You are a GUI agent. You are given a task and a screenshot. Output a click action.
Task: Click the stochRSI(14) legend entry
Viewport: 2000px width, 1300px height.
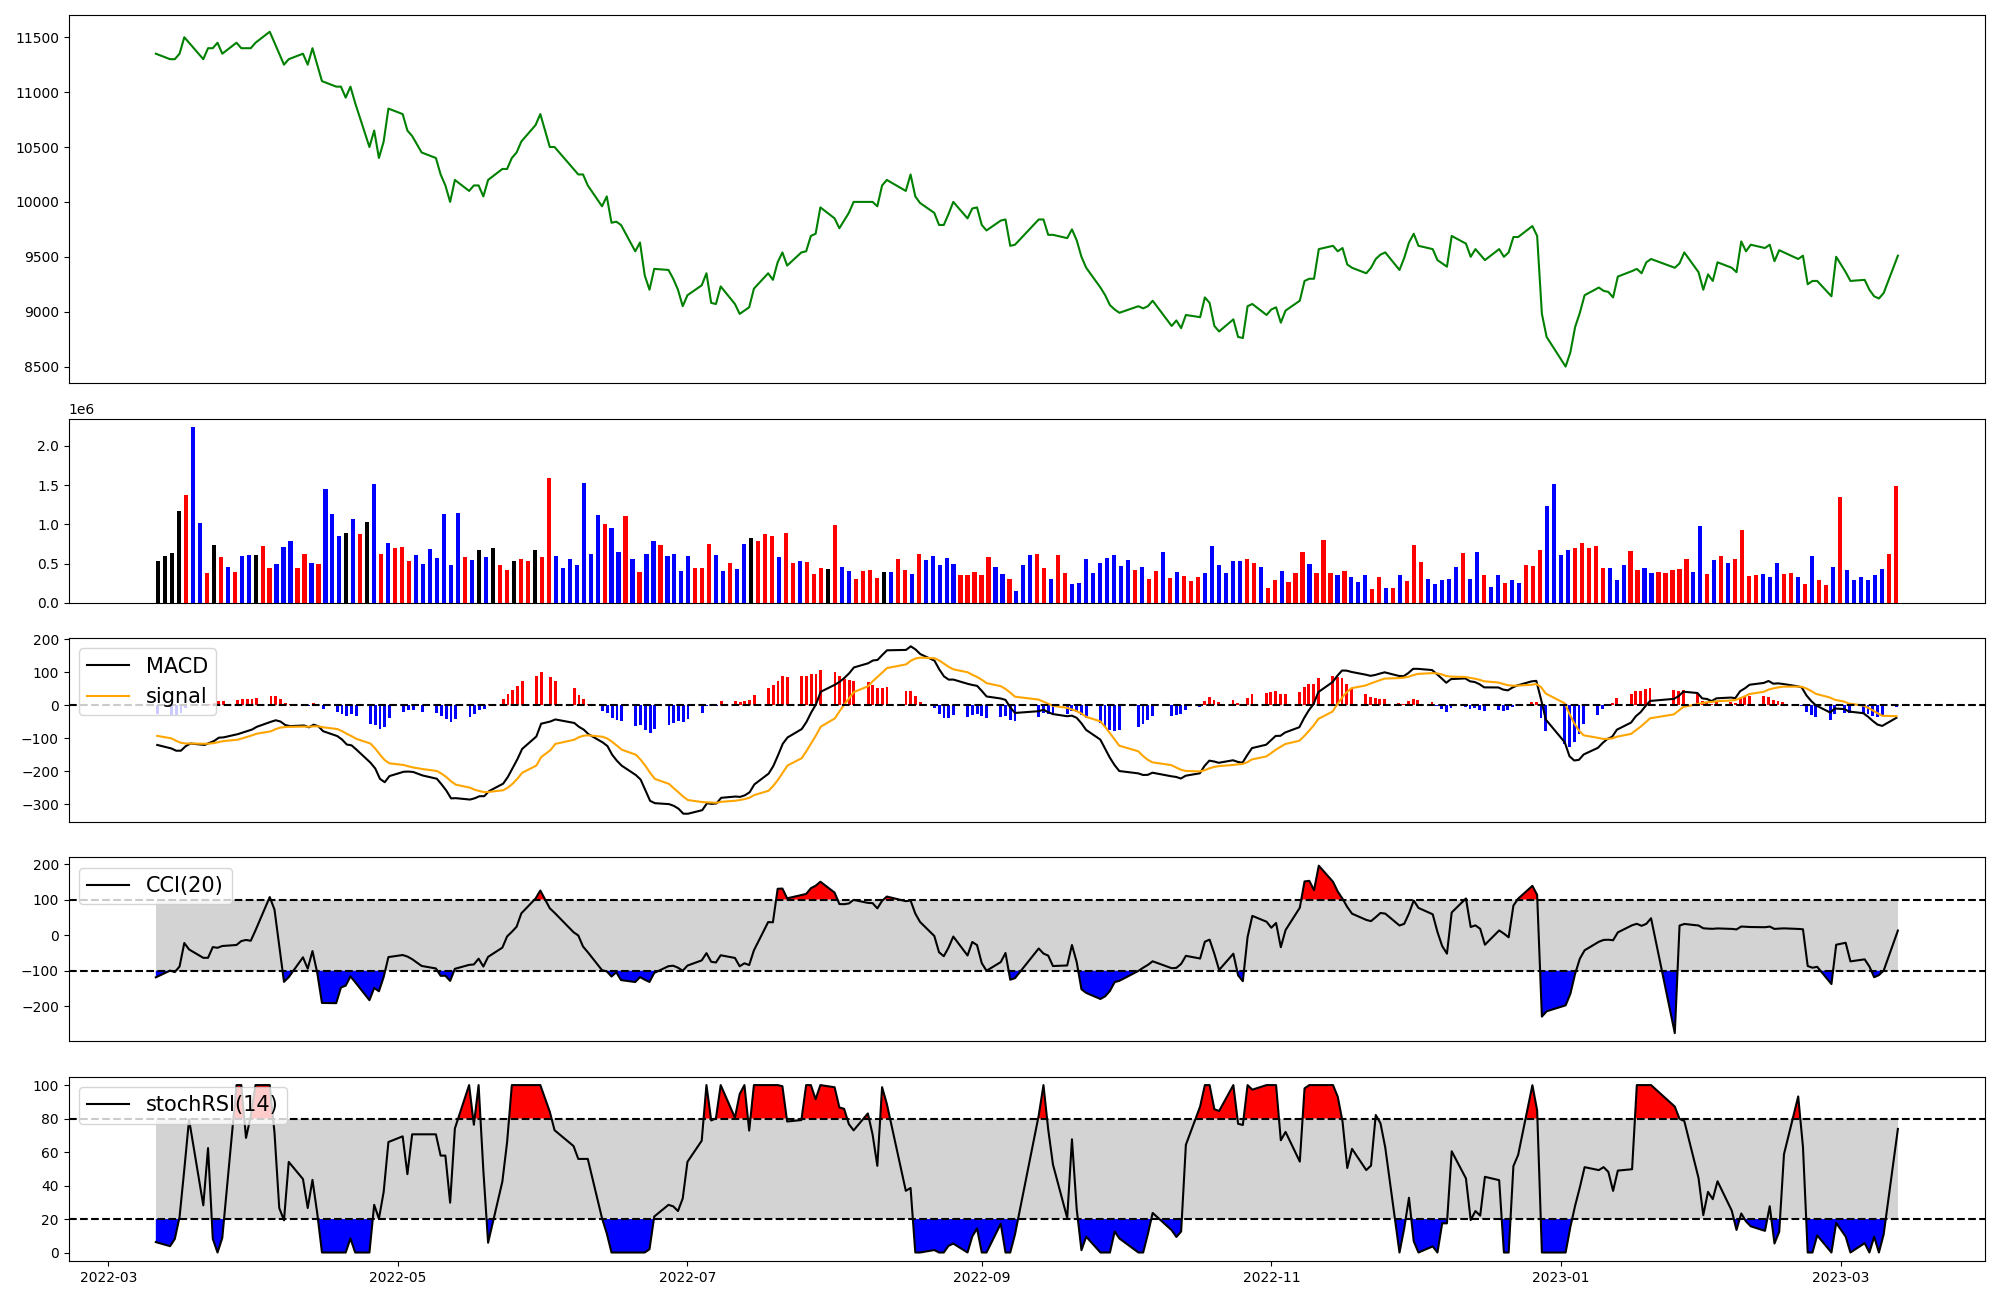(211, 1104)
